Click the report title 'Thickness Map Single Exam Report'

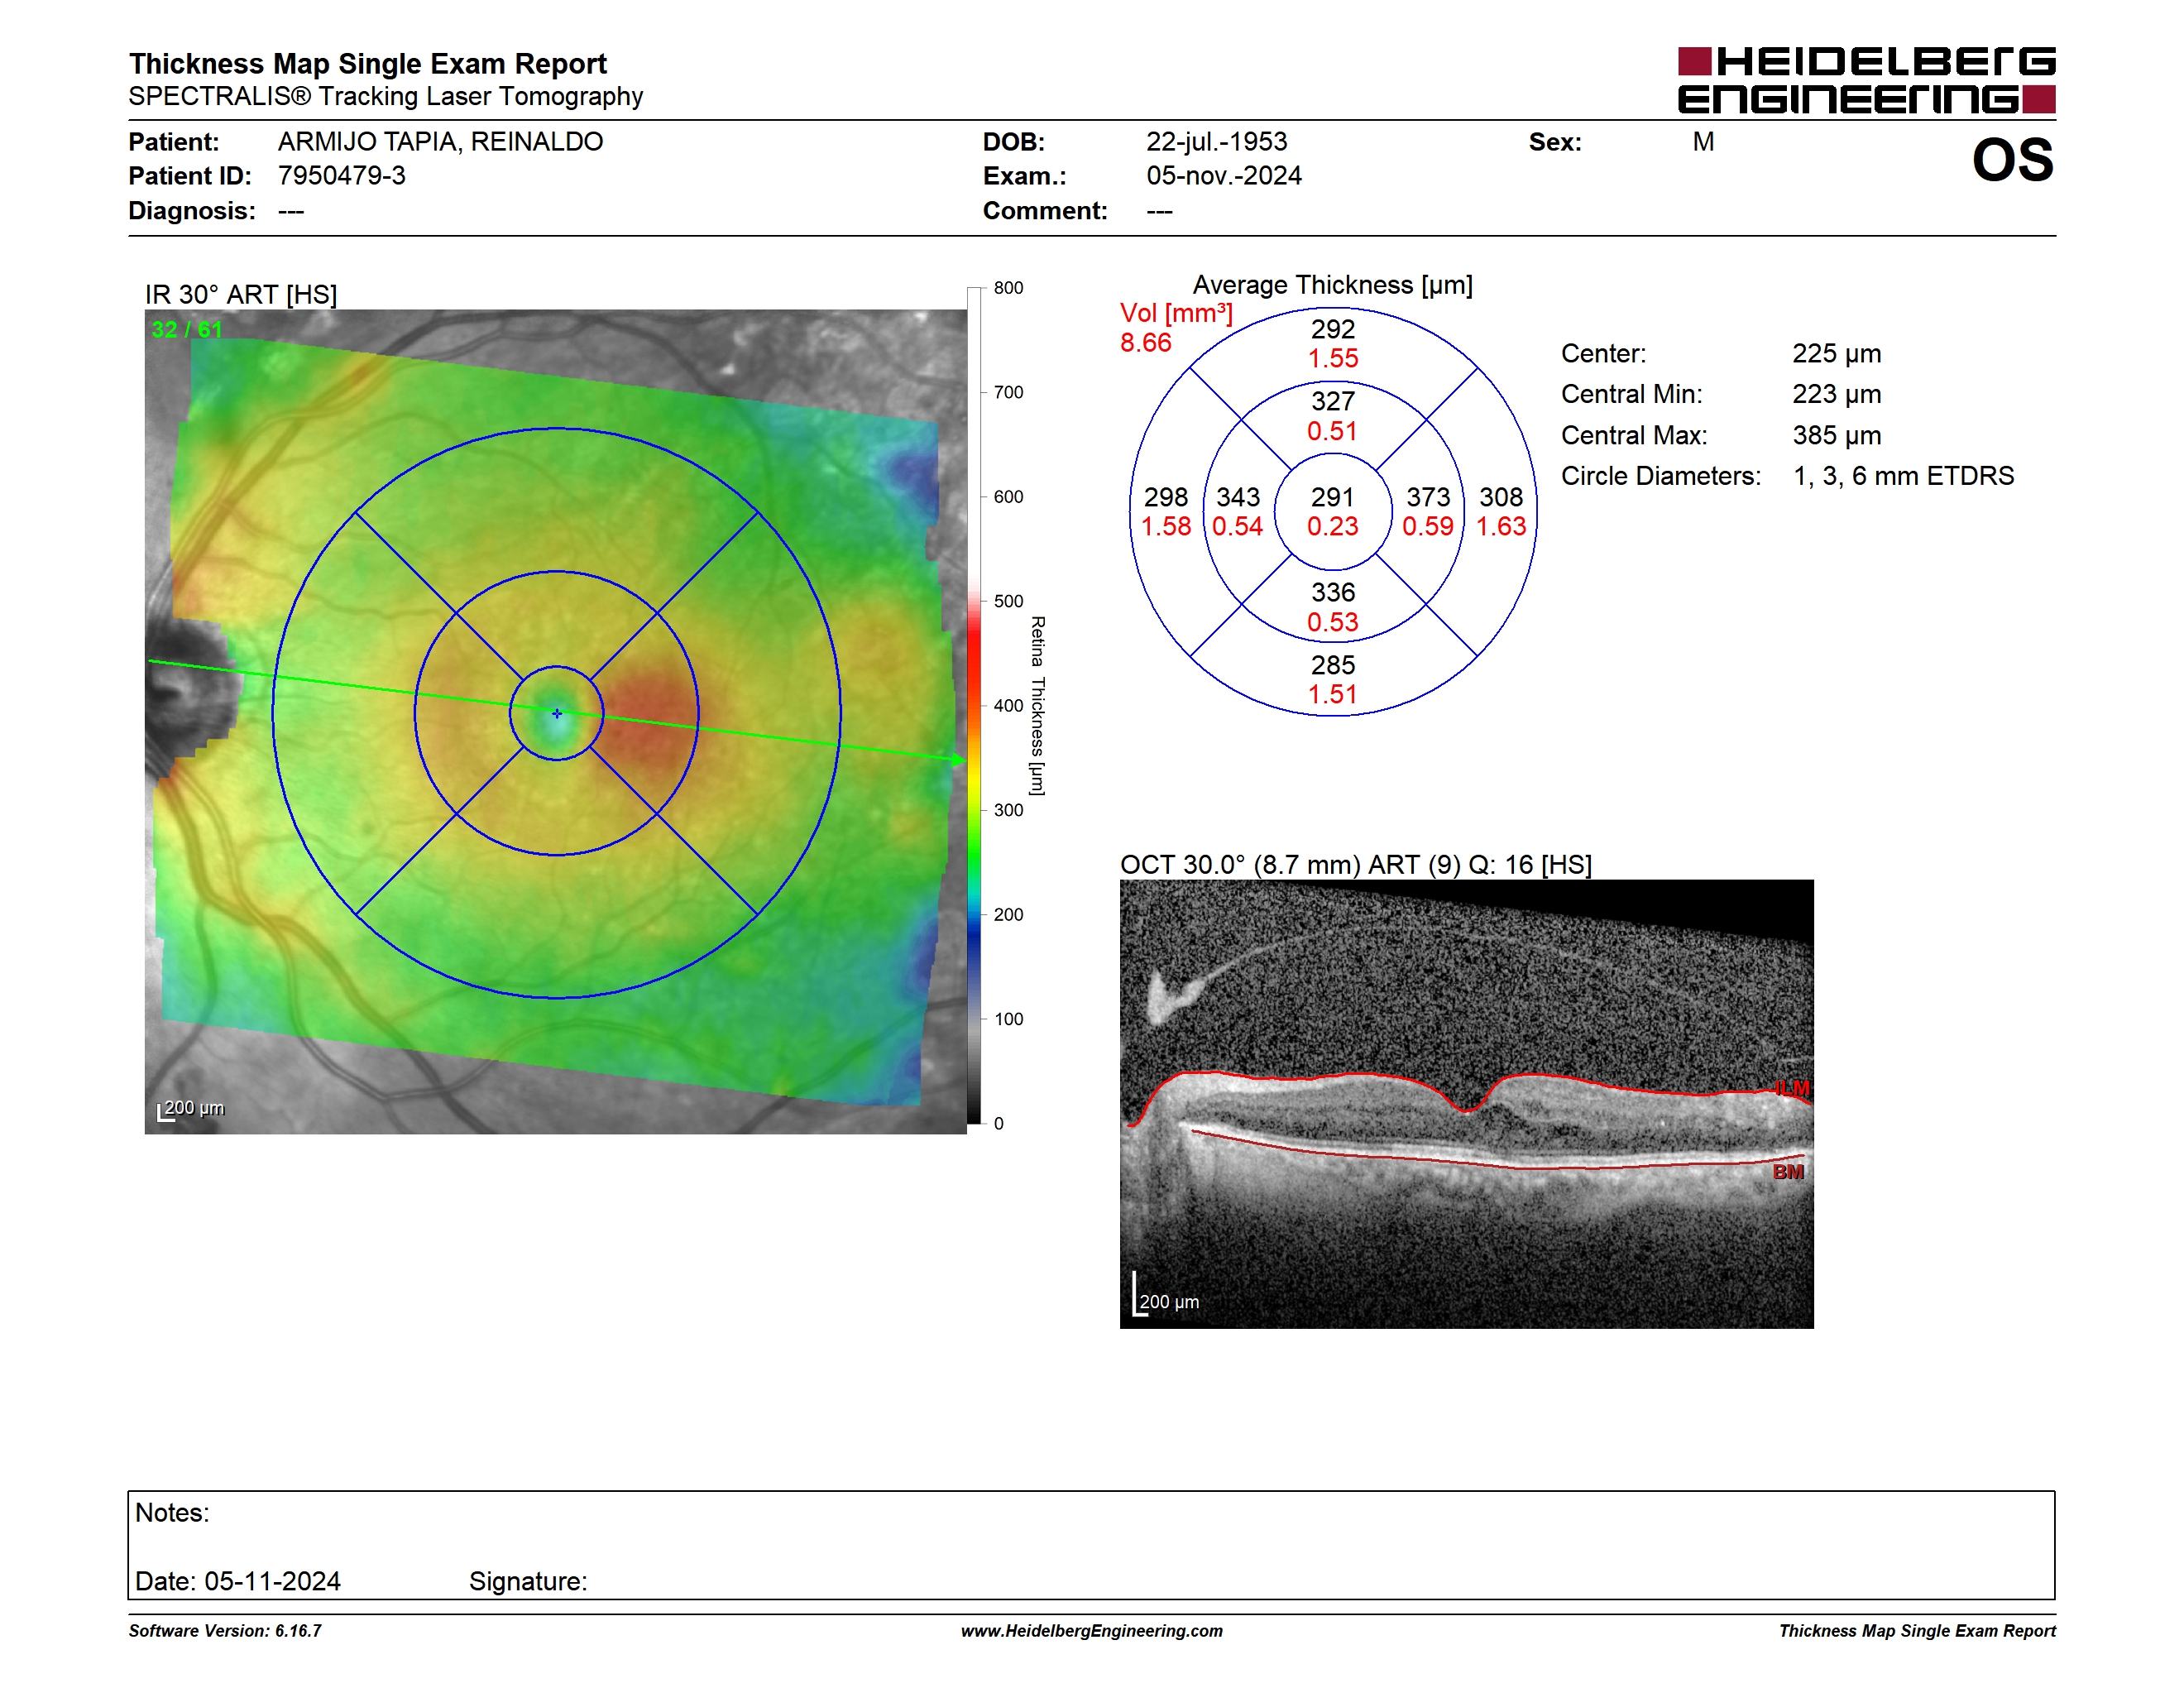click(367, 63)
